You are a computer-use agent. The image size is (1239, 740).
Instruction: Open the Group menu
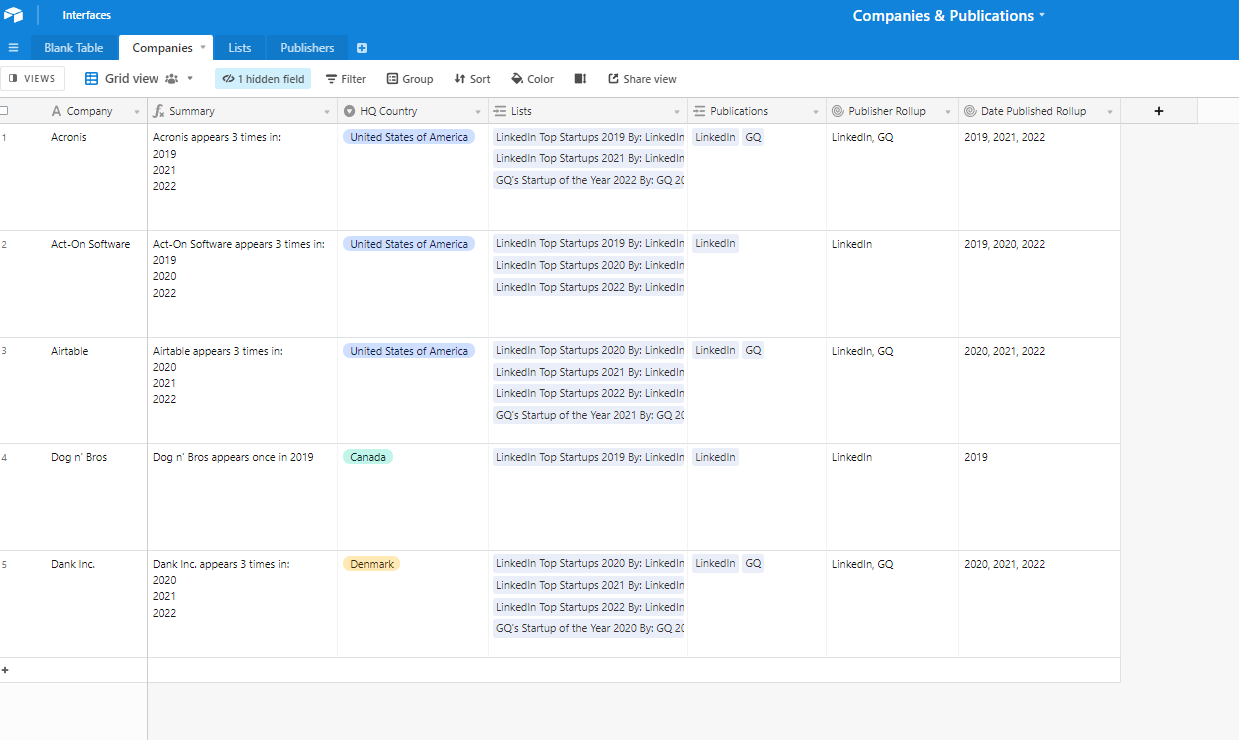(410, 79)
